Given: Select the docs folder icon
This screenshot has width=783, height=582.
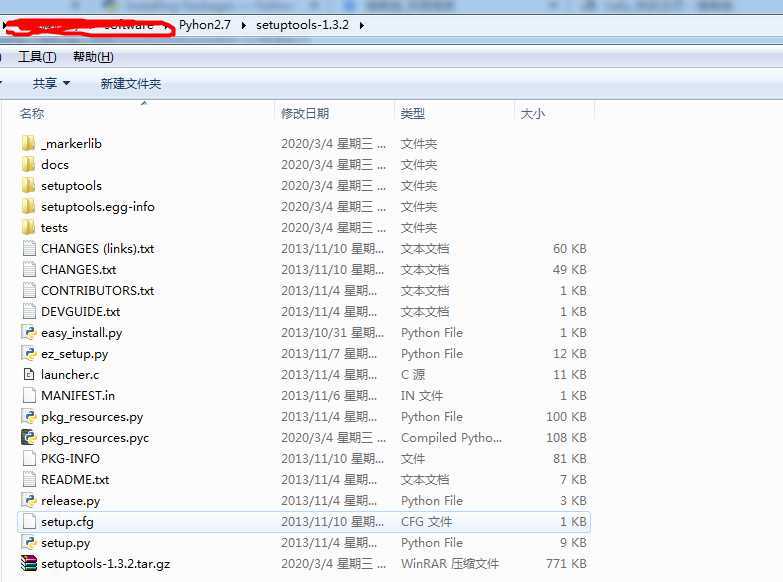Looking at the screenshot, I should [28, 165].
